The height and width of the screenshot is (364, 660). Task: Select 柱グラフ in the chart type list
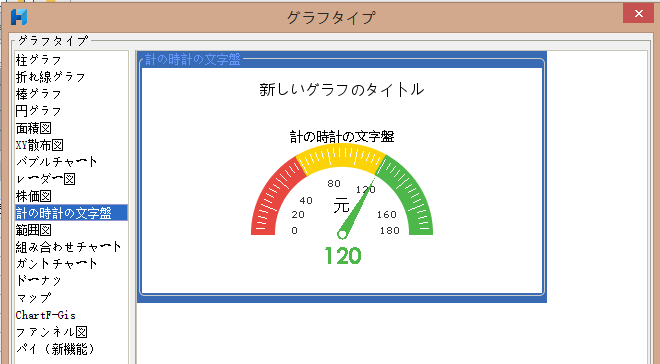tap(39, 60)
